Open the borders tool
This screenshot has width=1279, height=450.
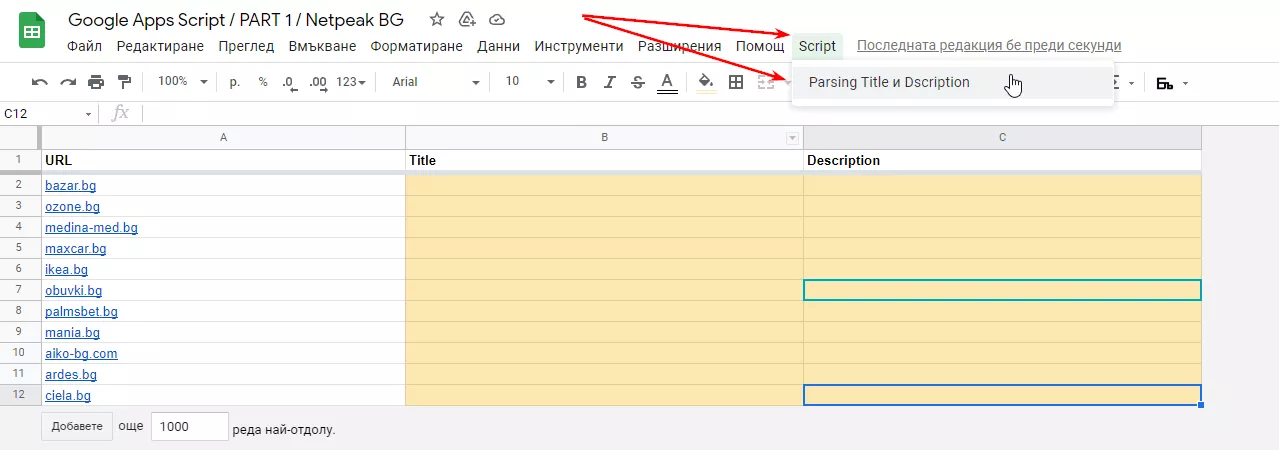pos(736,82)
